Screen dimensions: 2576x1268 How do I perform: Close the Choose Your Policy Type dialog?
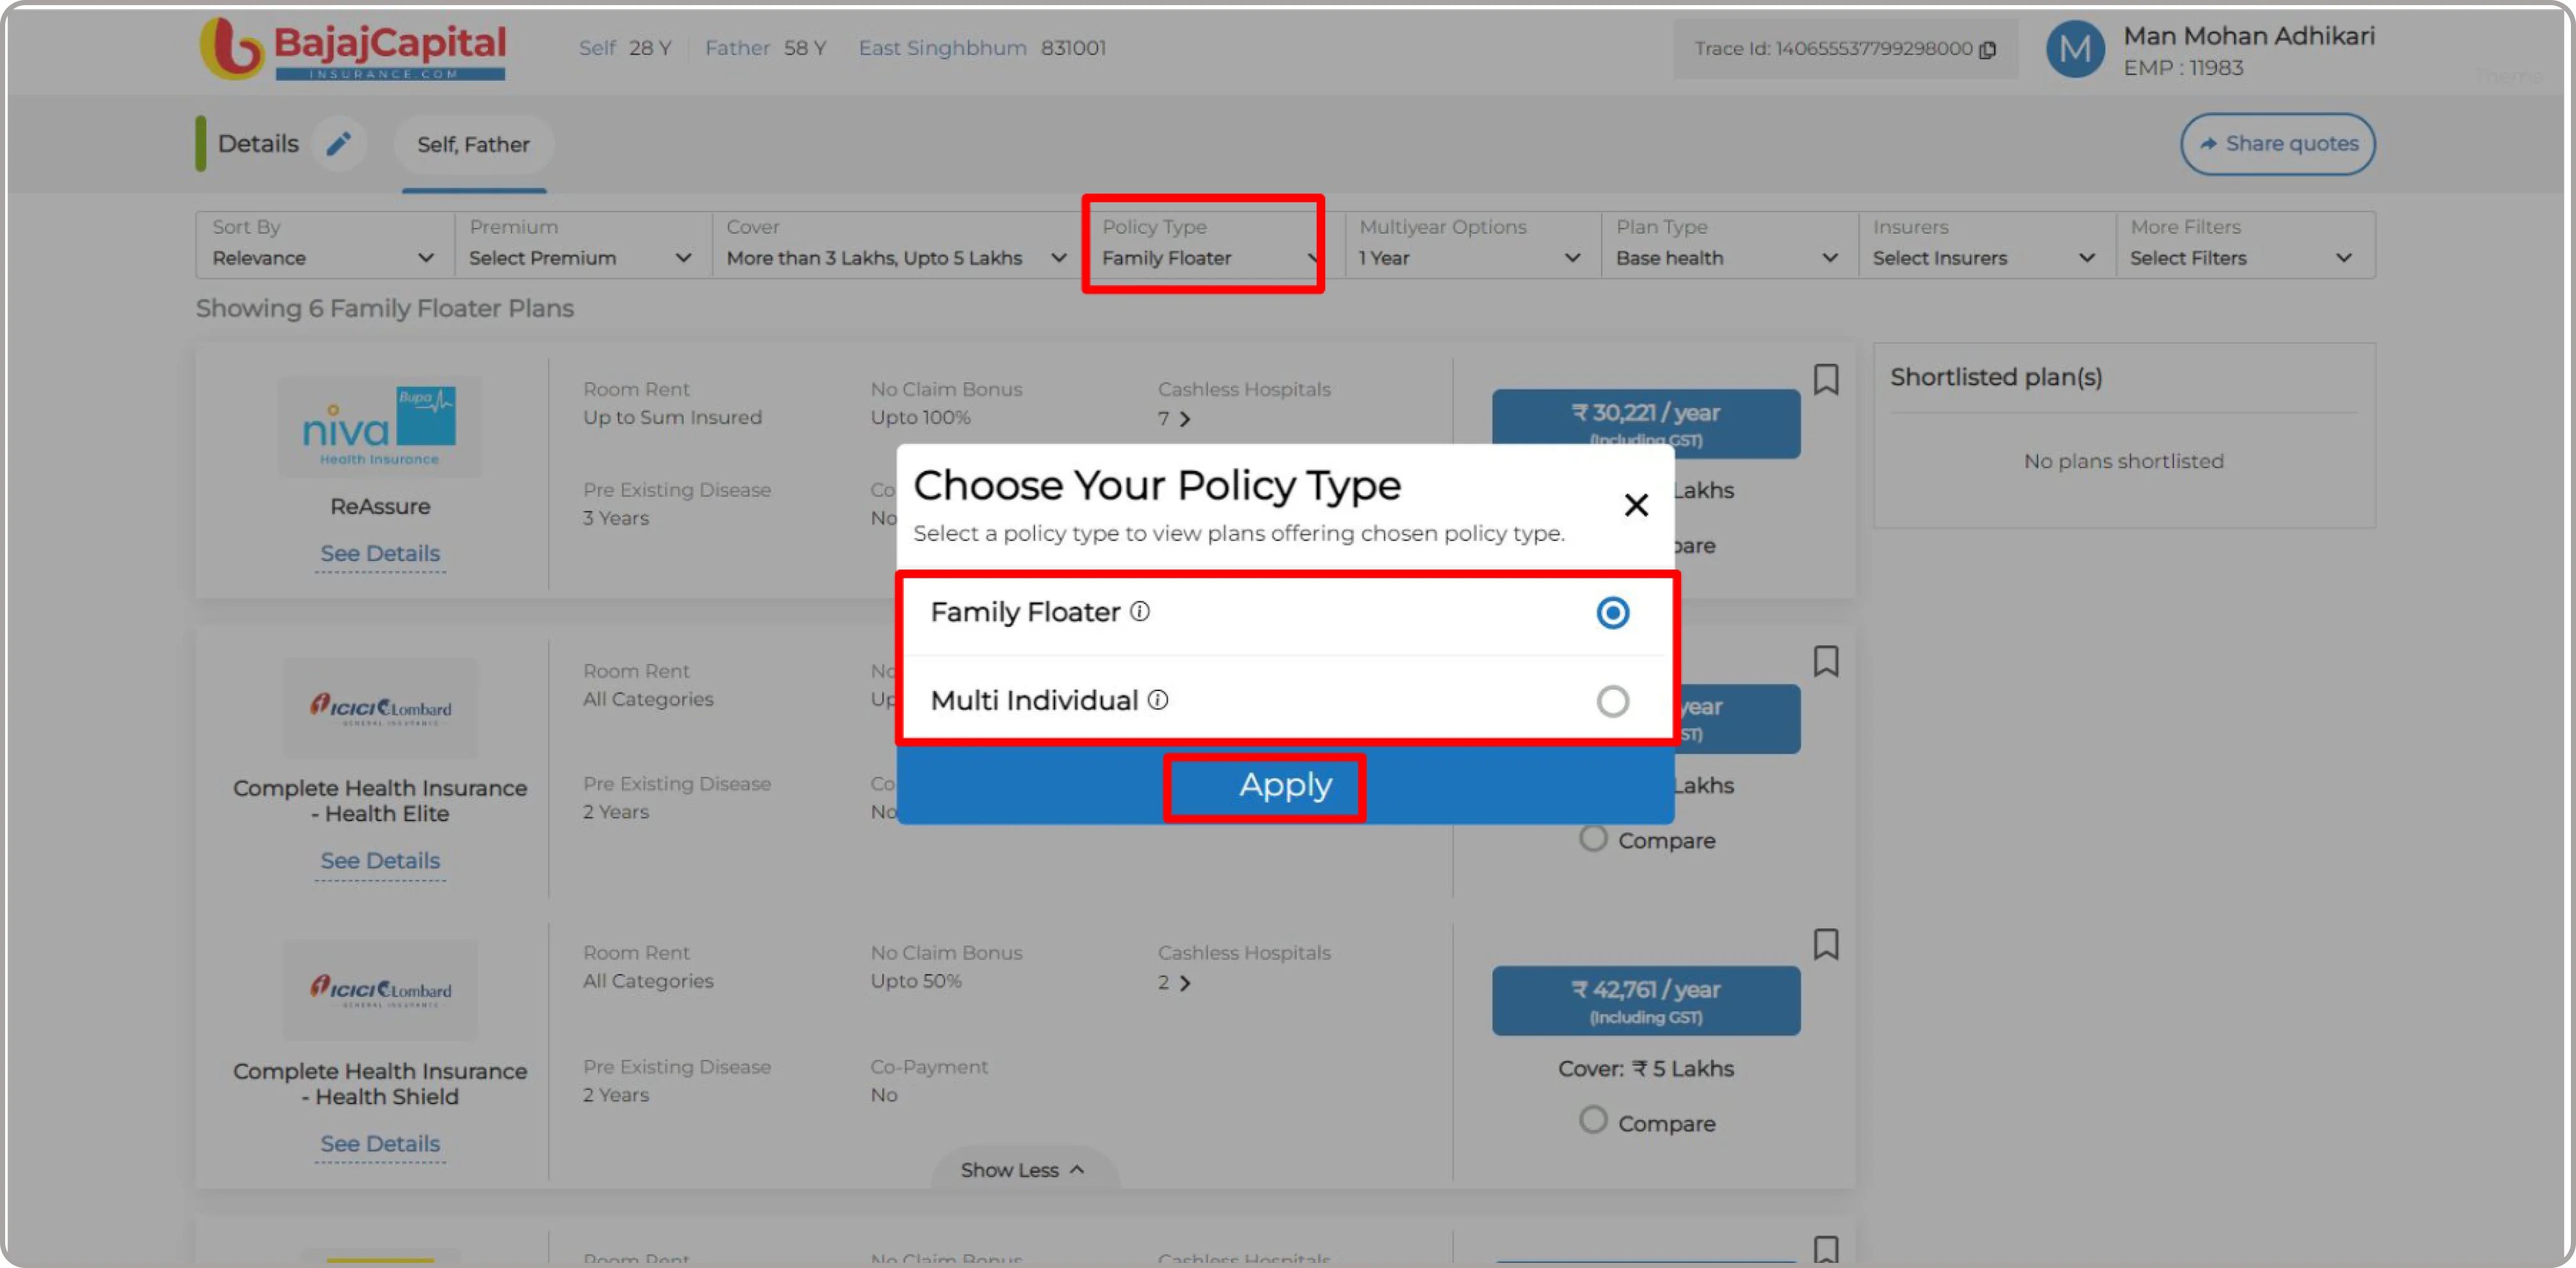point(1636,505)
